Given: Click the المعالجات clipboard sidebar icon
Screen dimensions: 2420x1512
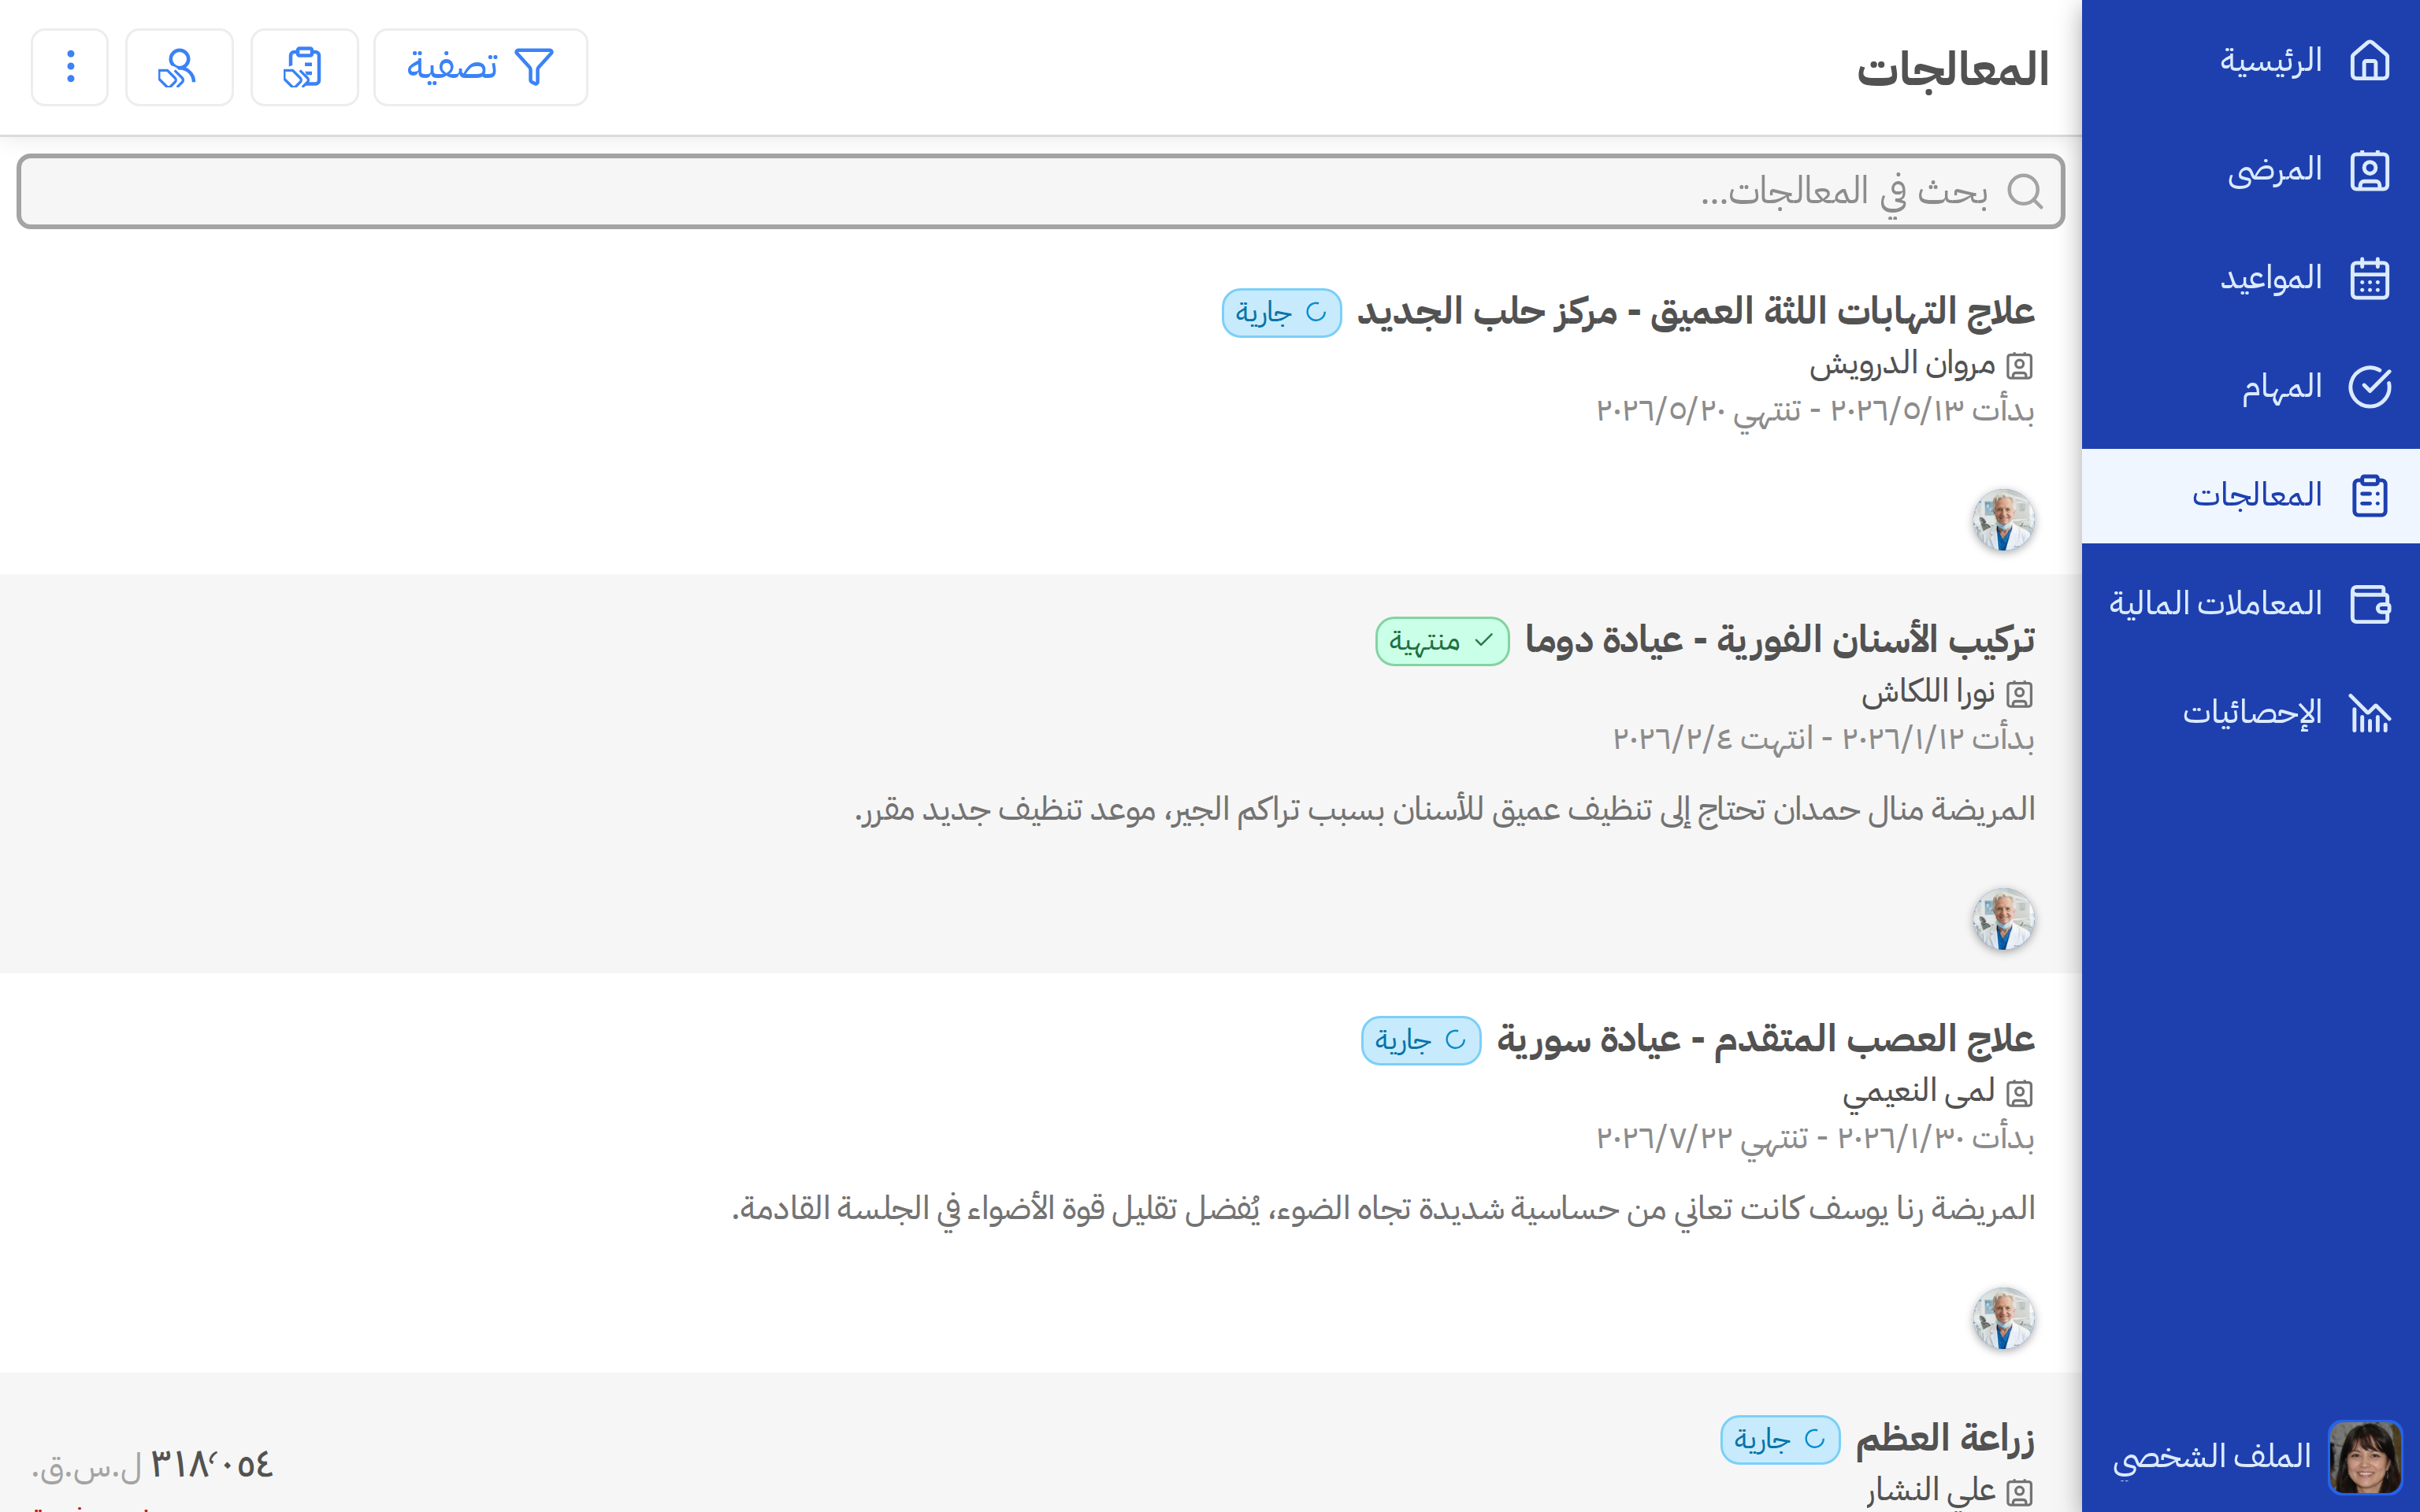Looking at the screenshot, I should (2369, 496).
